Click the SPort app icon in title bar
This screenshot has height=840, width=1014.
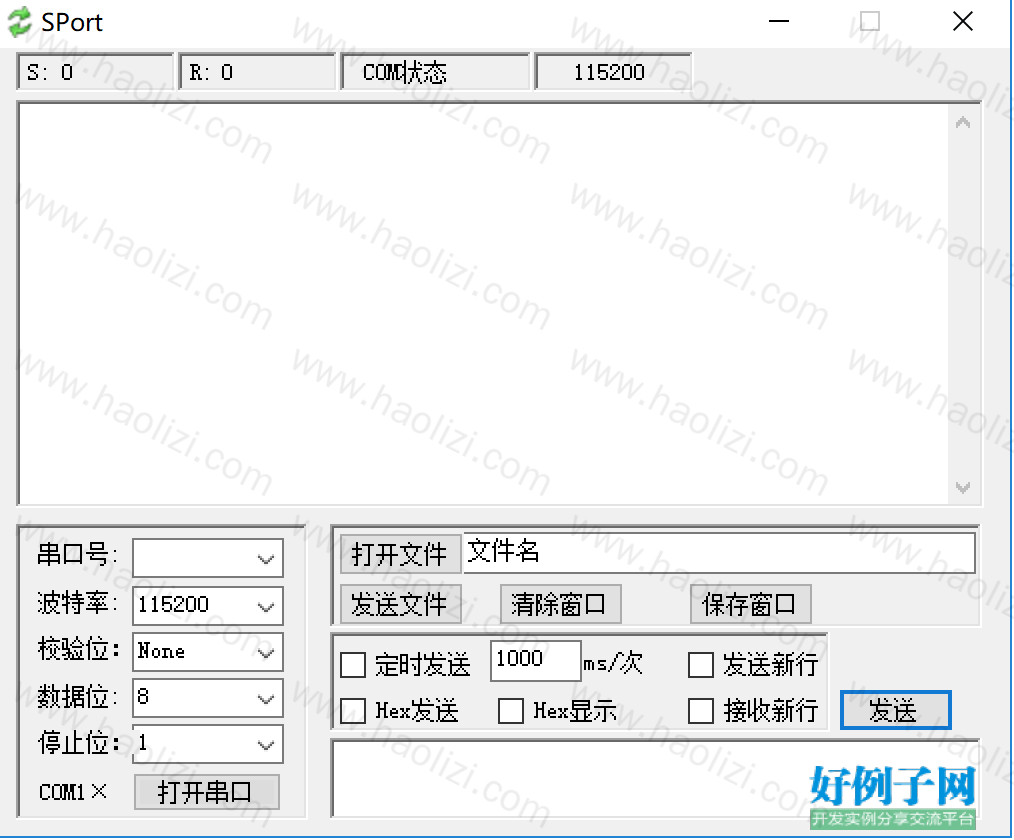tap(19, 22)
